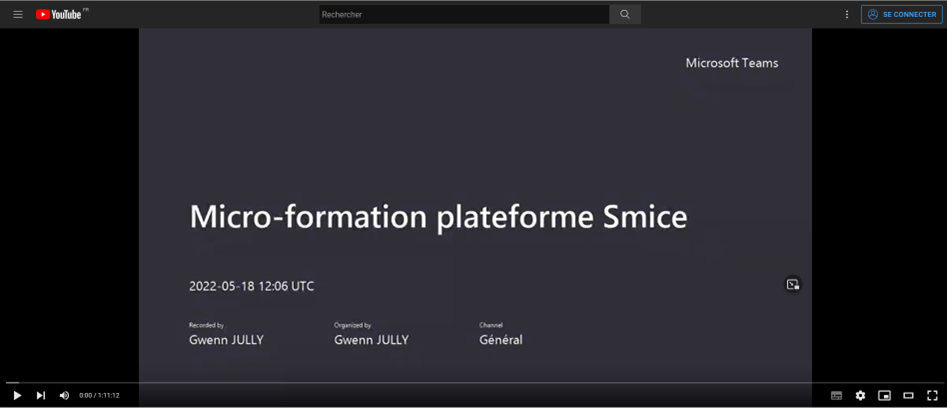947x408 pixels.
Task: Enter fullscreen mode
Action: [x=932, y=396]
